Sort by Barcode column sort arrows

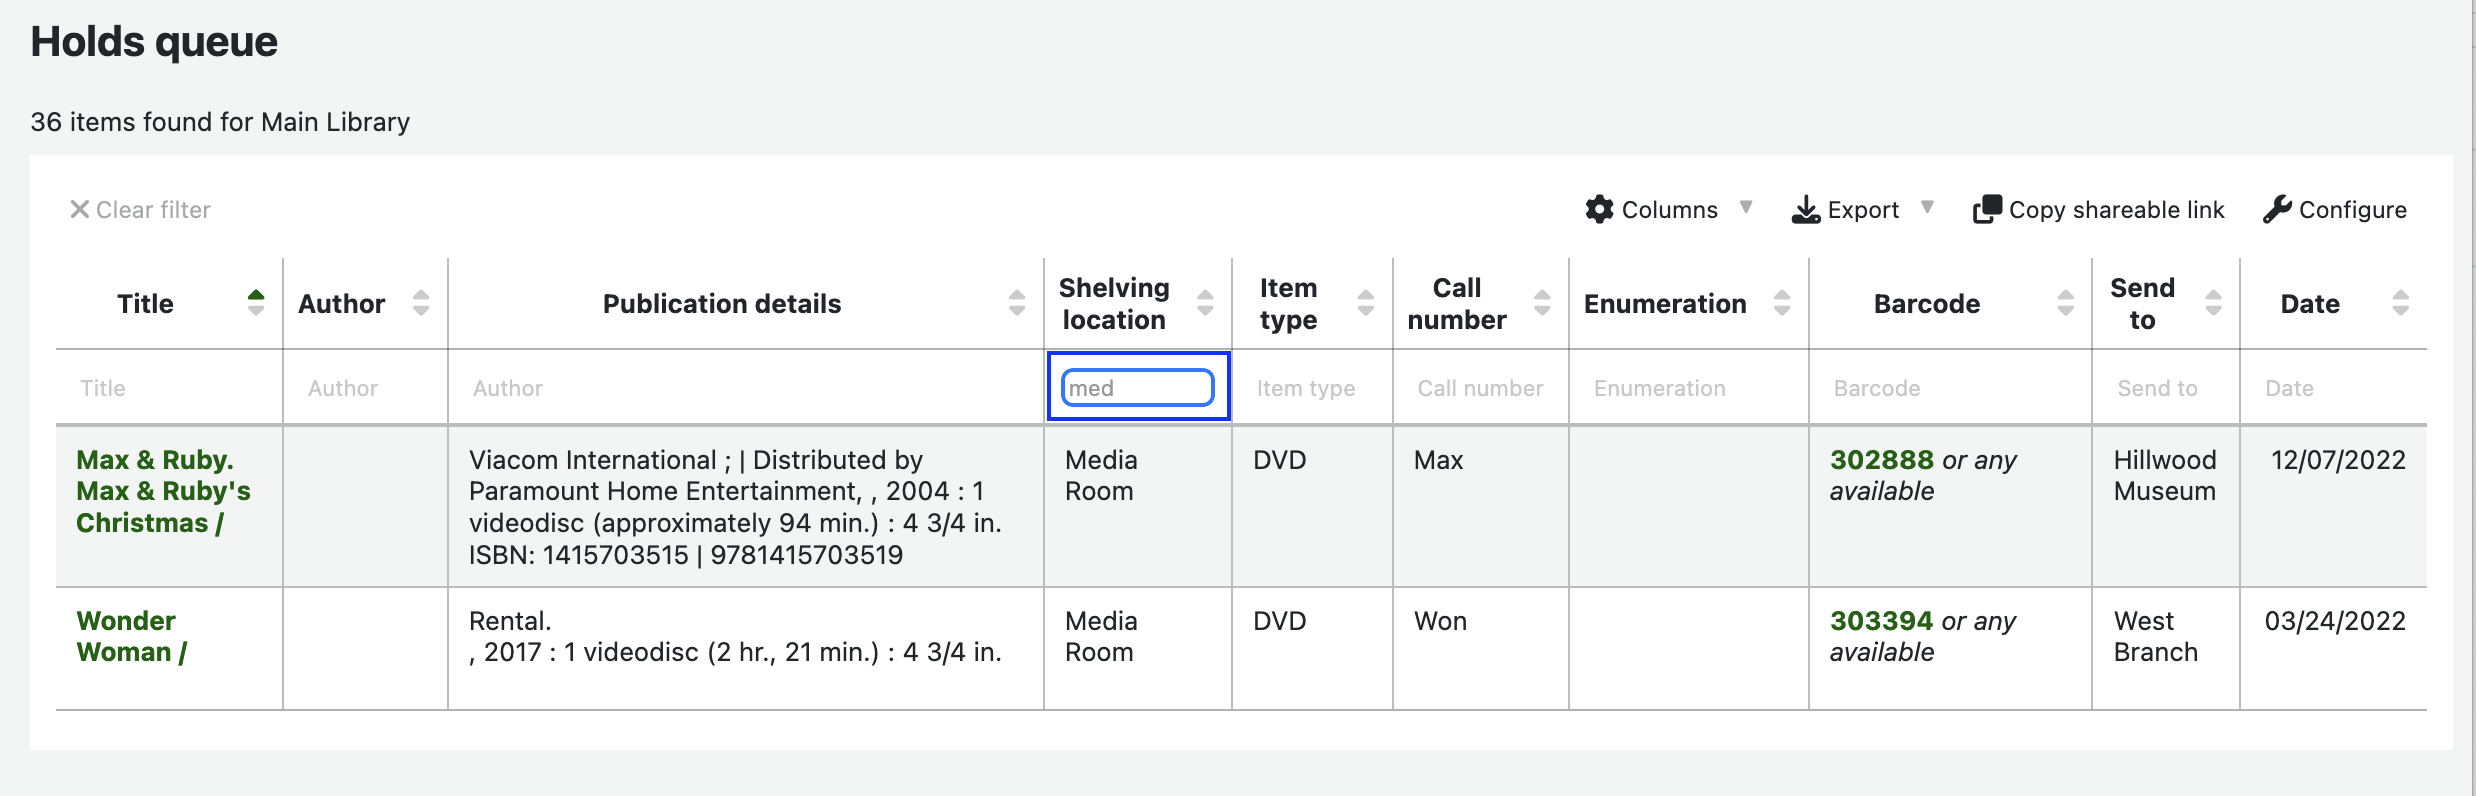[2065, 303]
